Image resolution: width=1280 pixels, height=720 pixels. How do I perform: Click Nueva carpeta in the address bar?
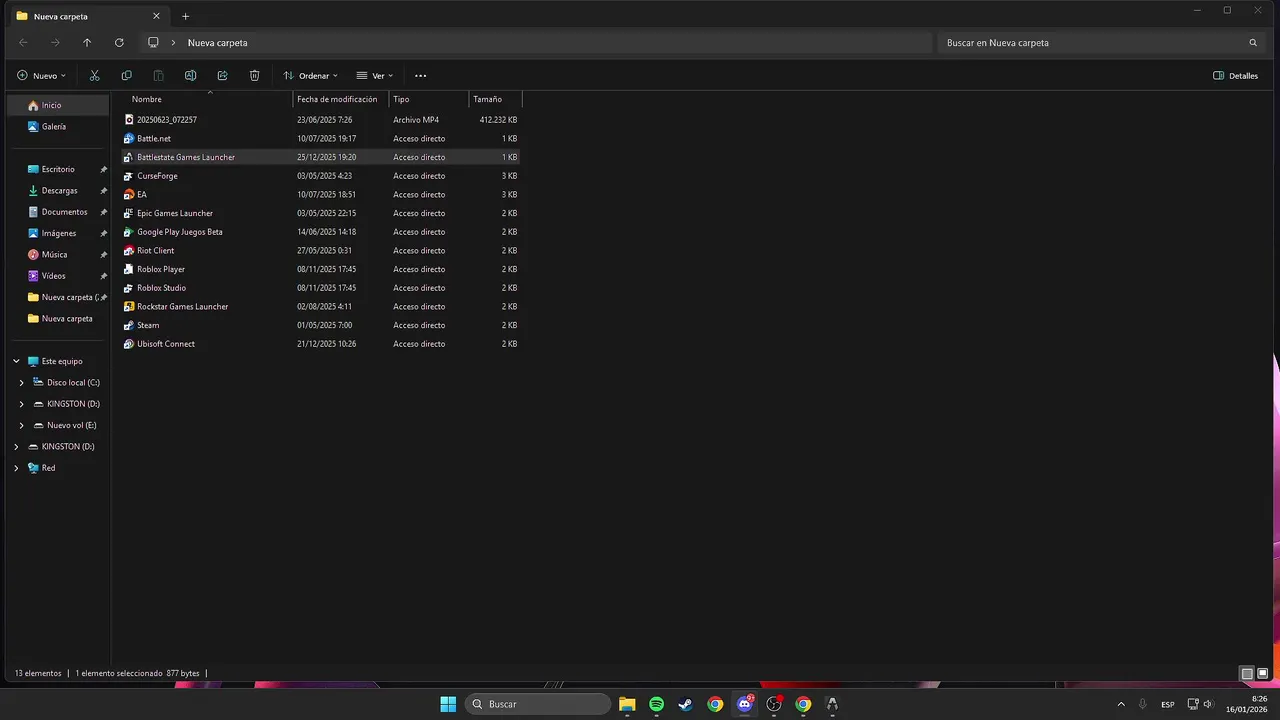[x=217, y=43]
